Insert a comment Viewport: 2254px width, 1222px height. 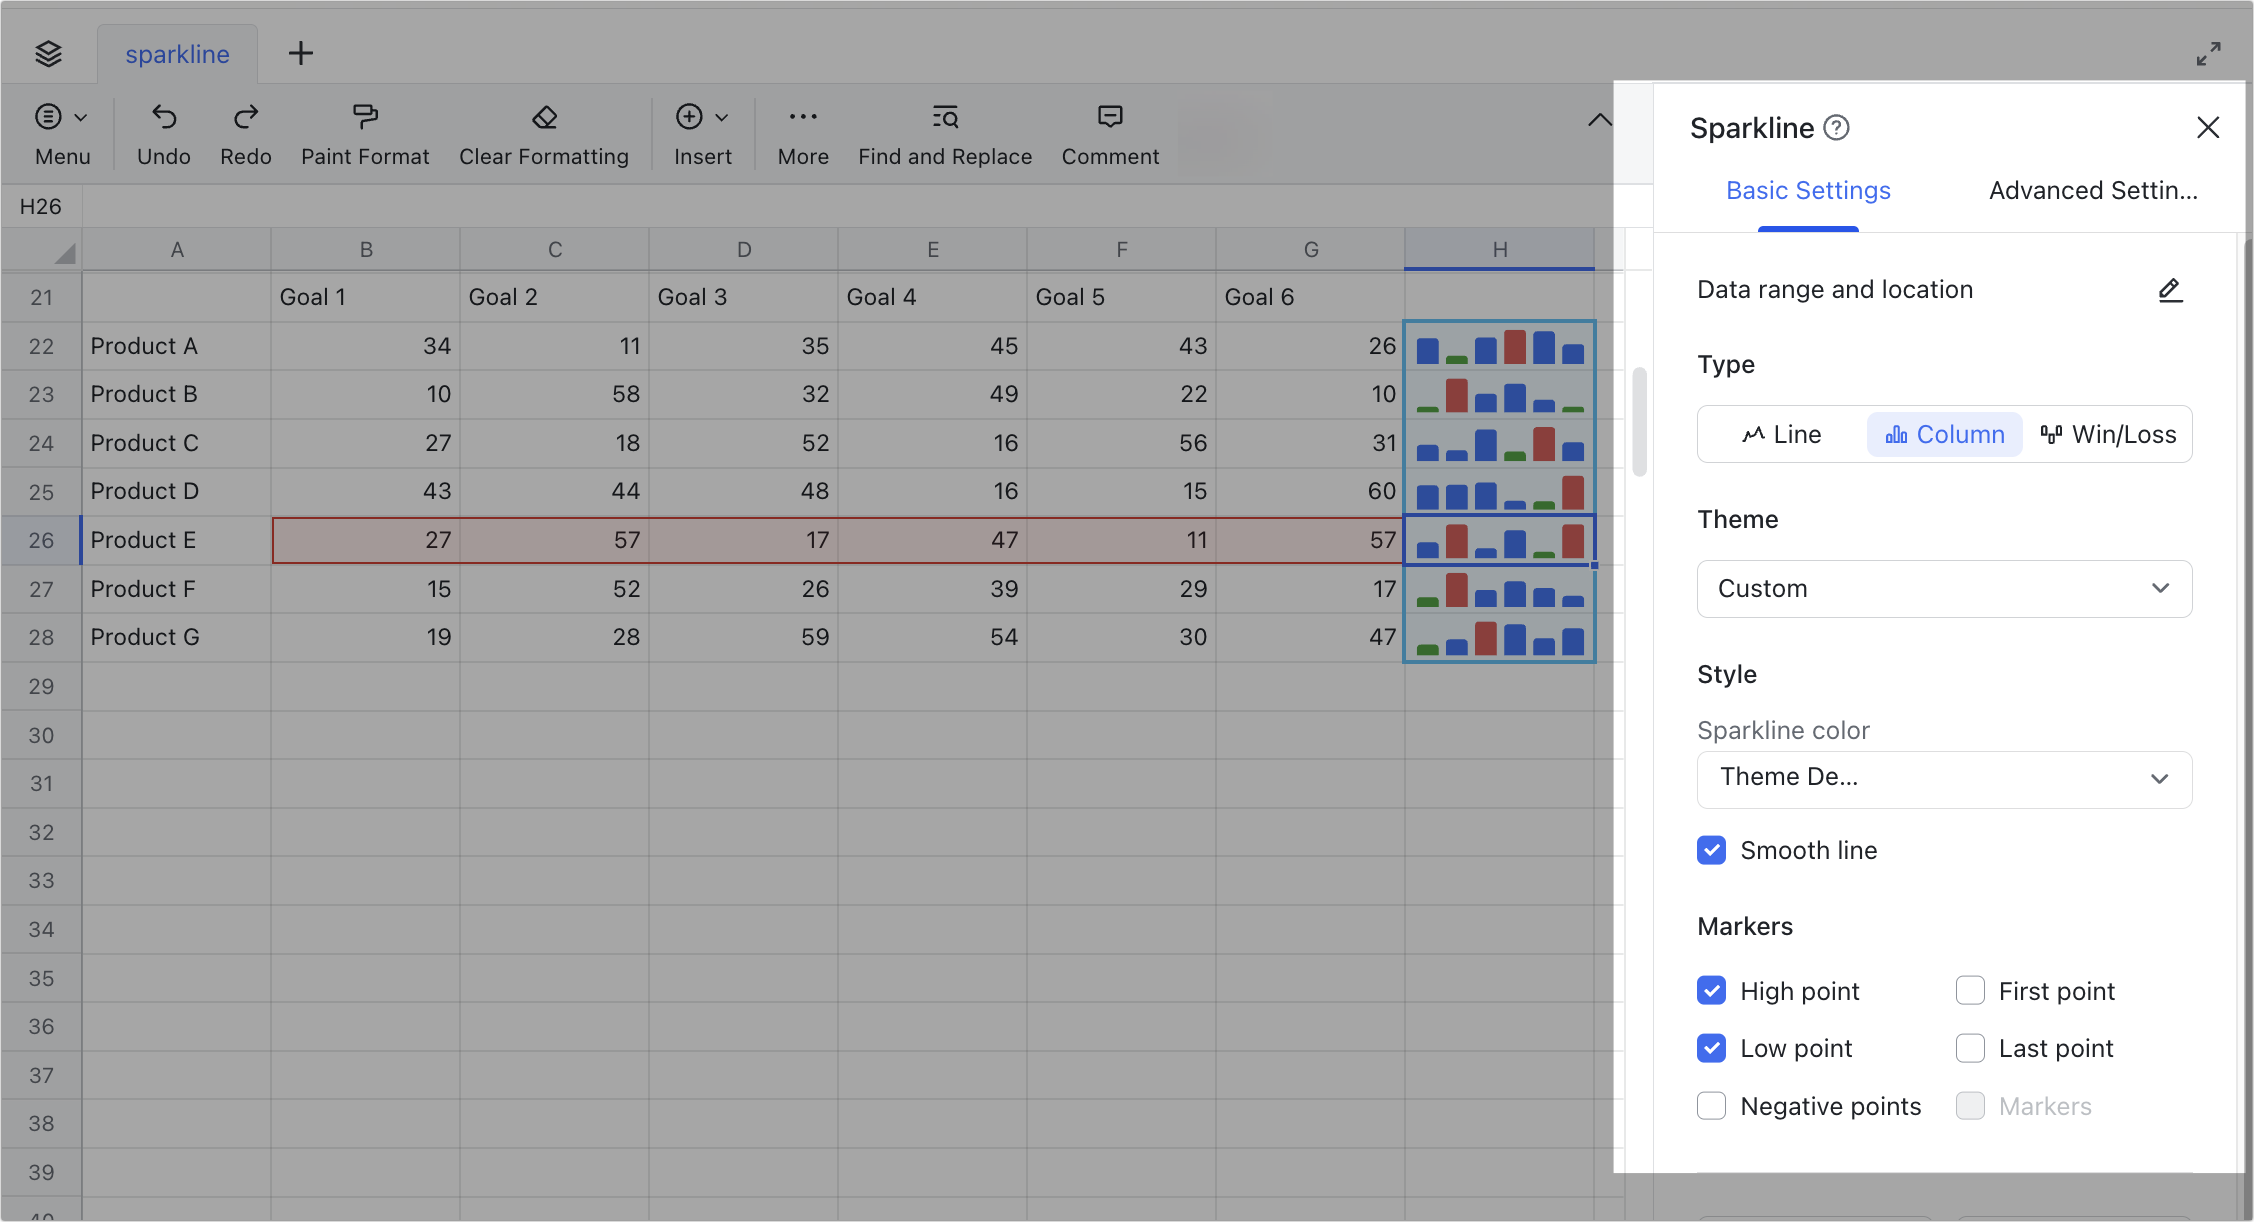click(x=1109, y=133)
